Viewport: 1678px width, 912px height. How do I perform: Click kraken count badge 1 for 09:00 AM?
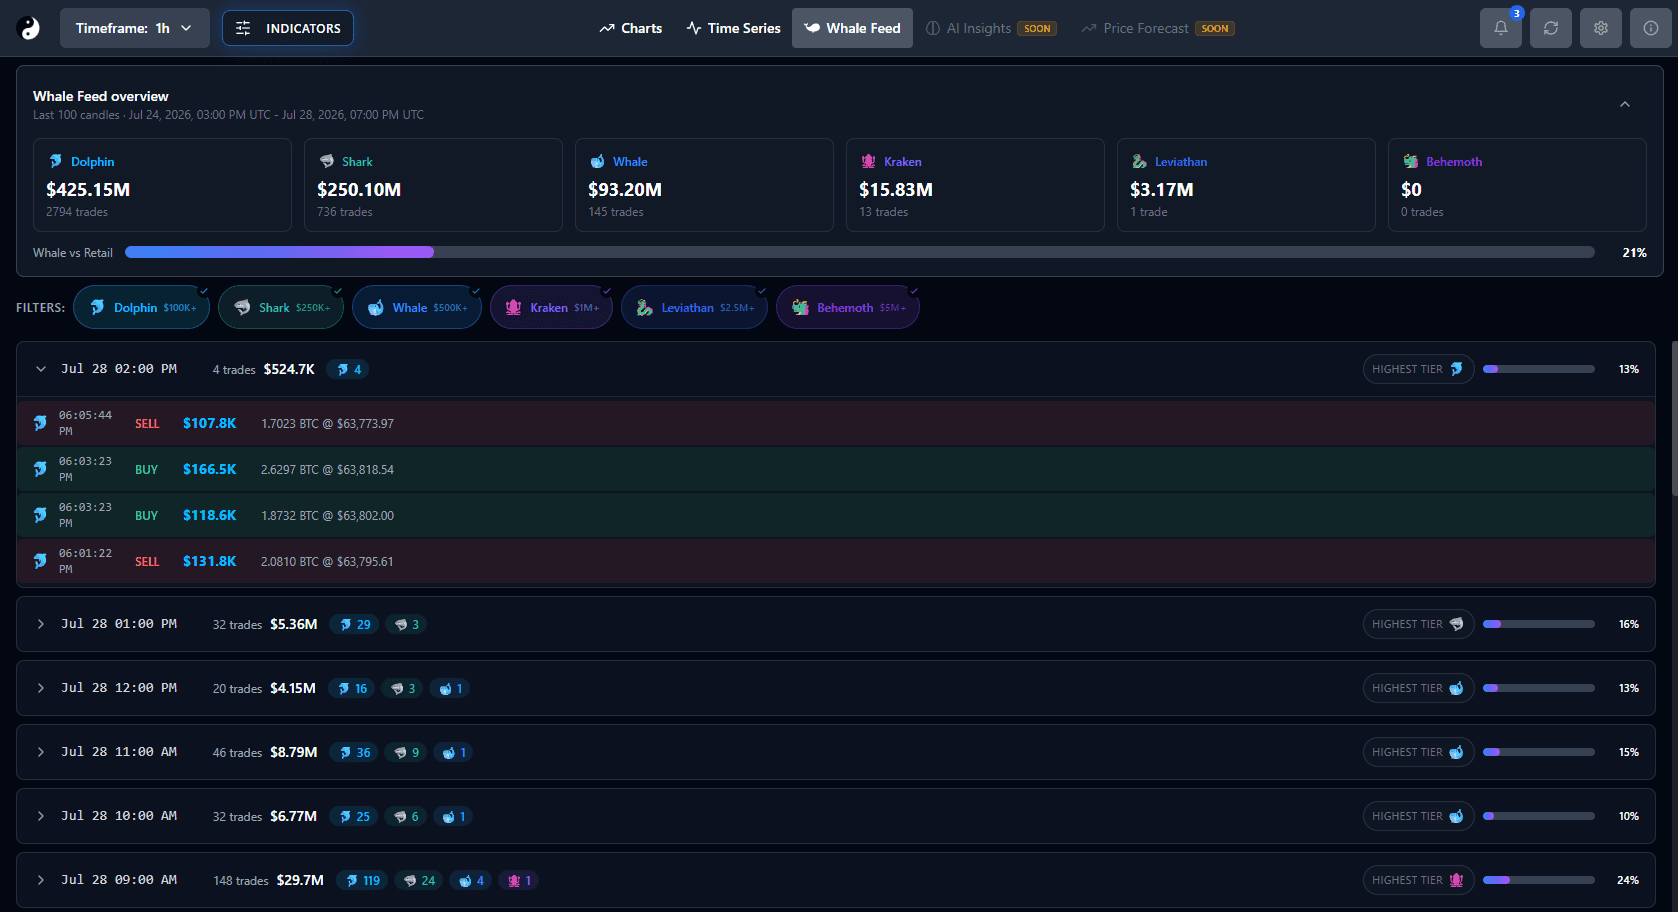(x=520, y=880)
